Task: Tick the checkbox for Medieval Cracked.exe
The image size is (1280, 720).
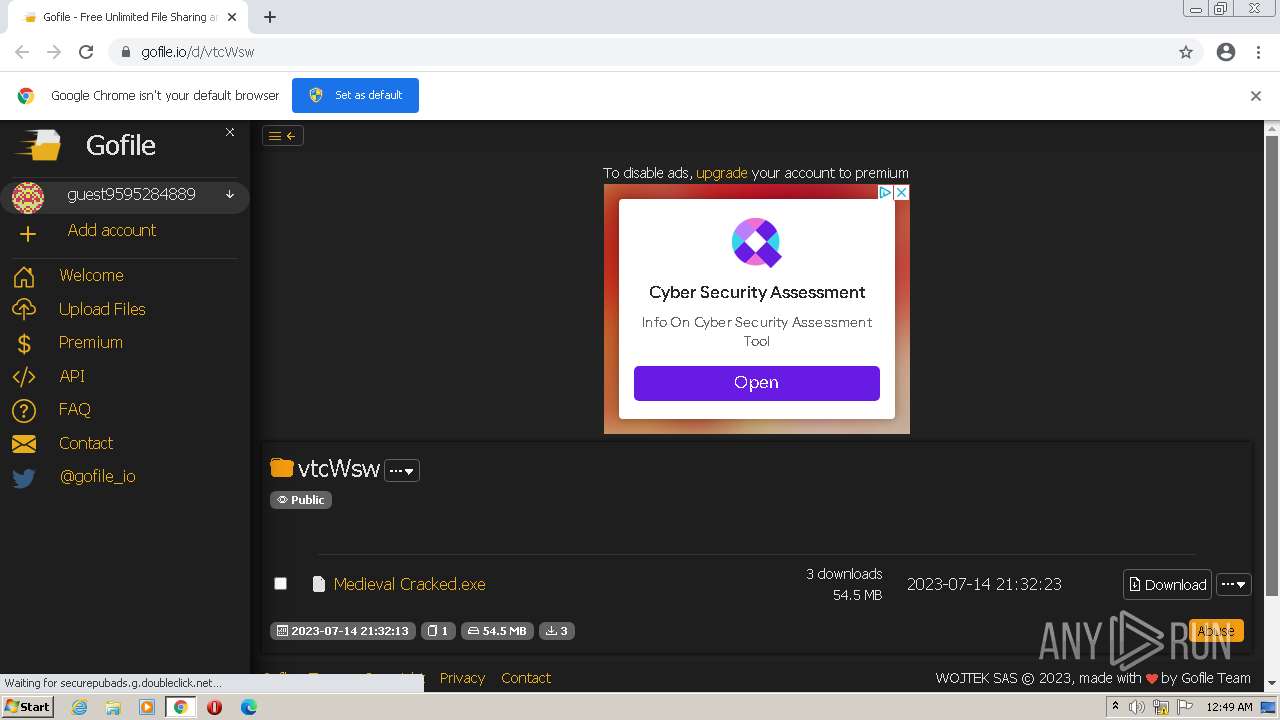Action: click(x=281, y=583)
